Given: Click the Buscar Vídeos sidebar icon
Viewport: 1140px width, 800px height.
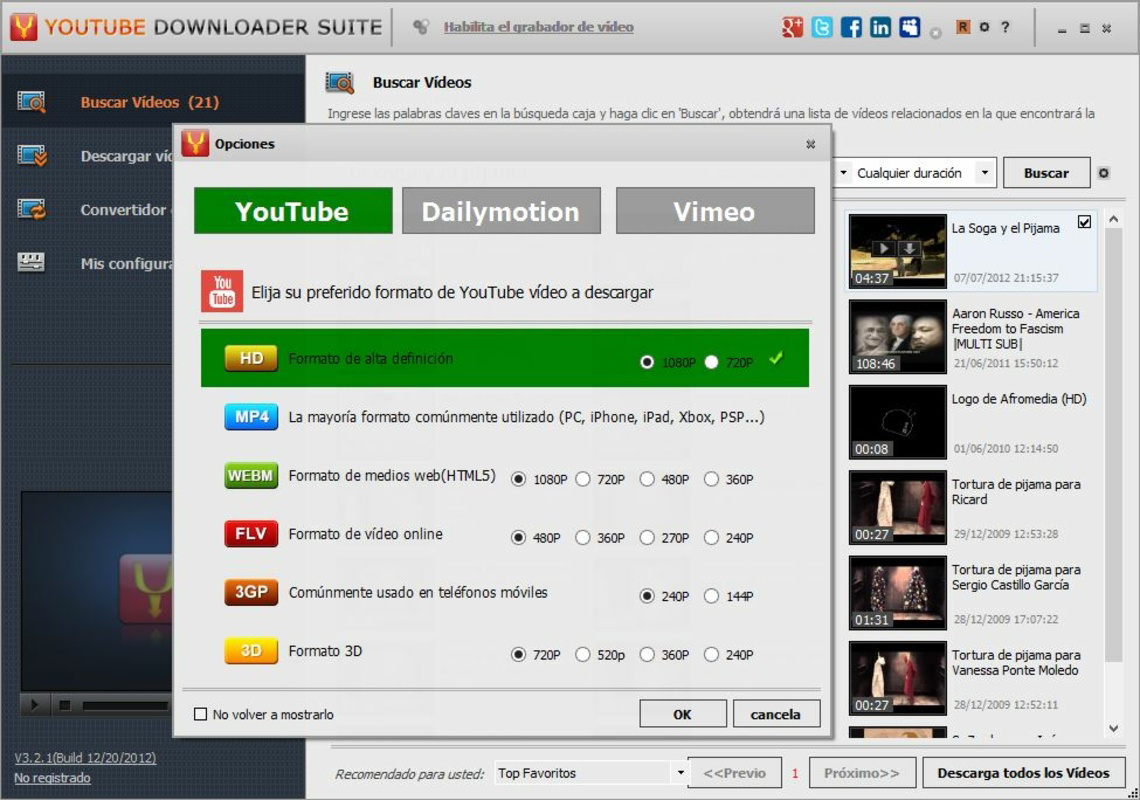Looking at the screenshot, I should pyautogui.click(x=31, y=102).
